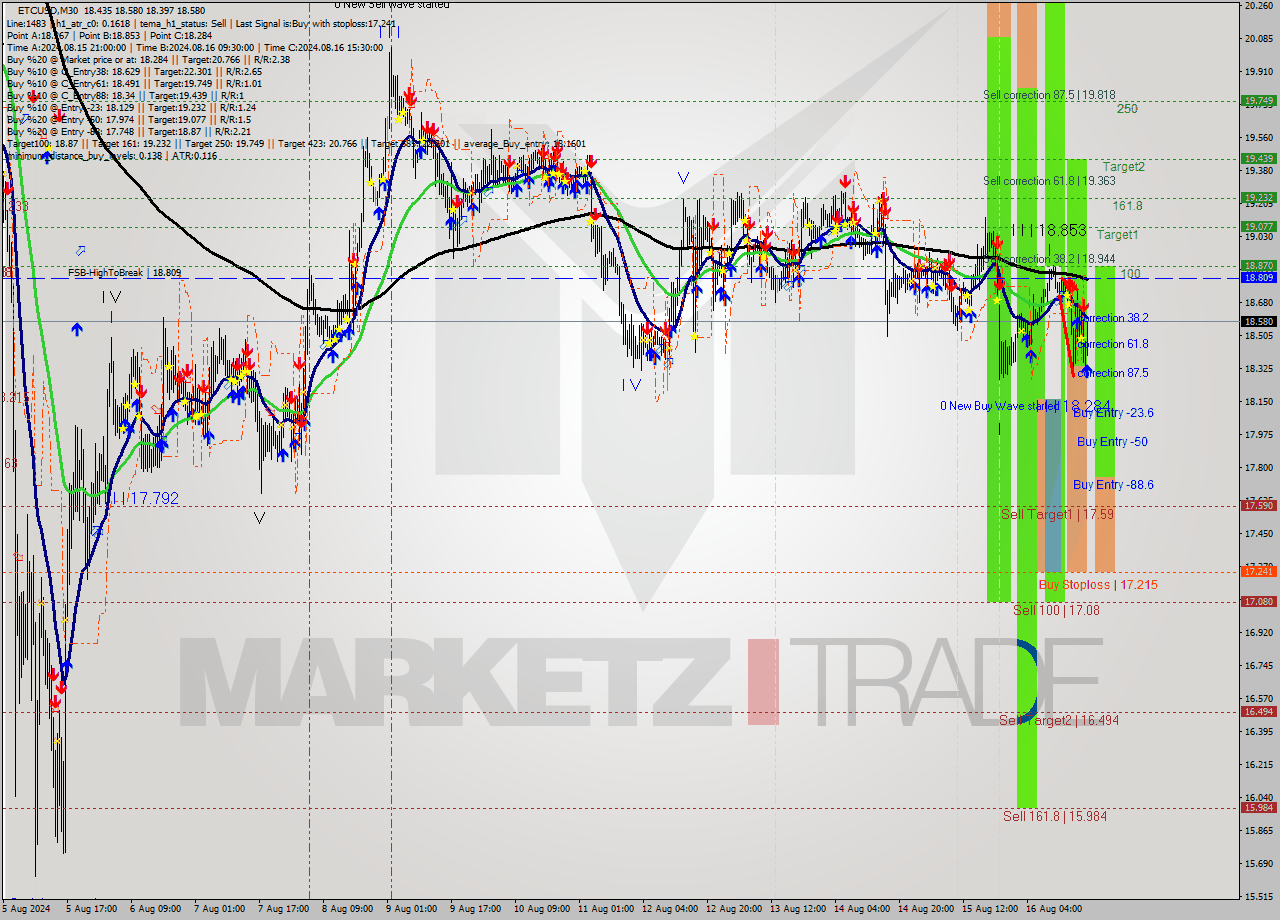Click the Target1 label
The width and height of the screenshot is (1280, 920).
point(1117,235)
